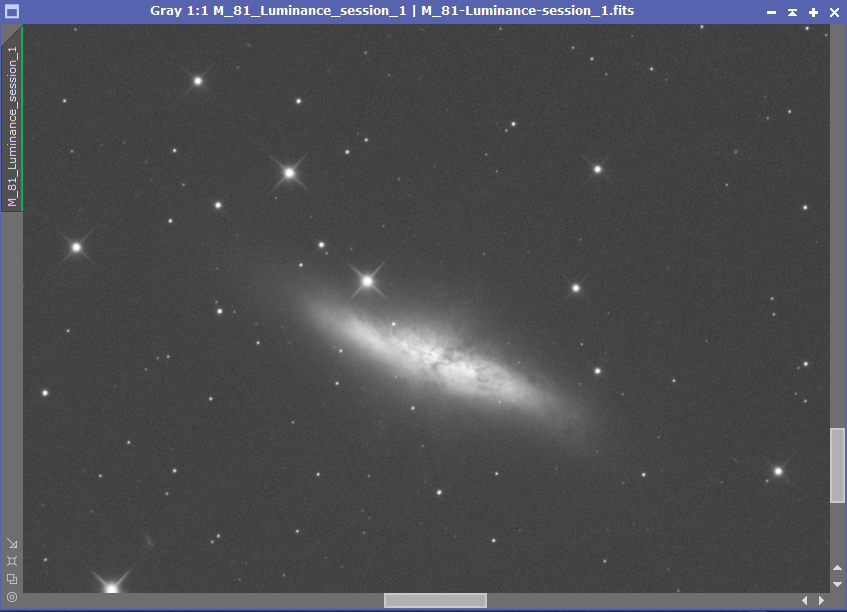Click the concentric circles icon in the side strip
This screenshot has height=612, width=847.
click(12, 596)
